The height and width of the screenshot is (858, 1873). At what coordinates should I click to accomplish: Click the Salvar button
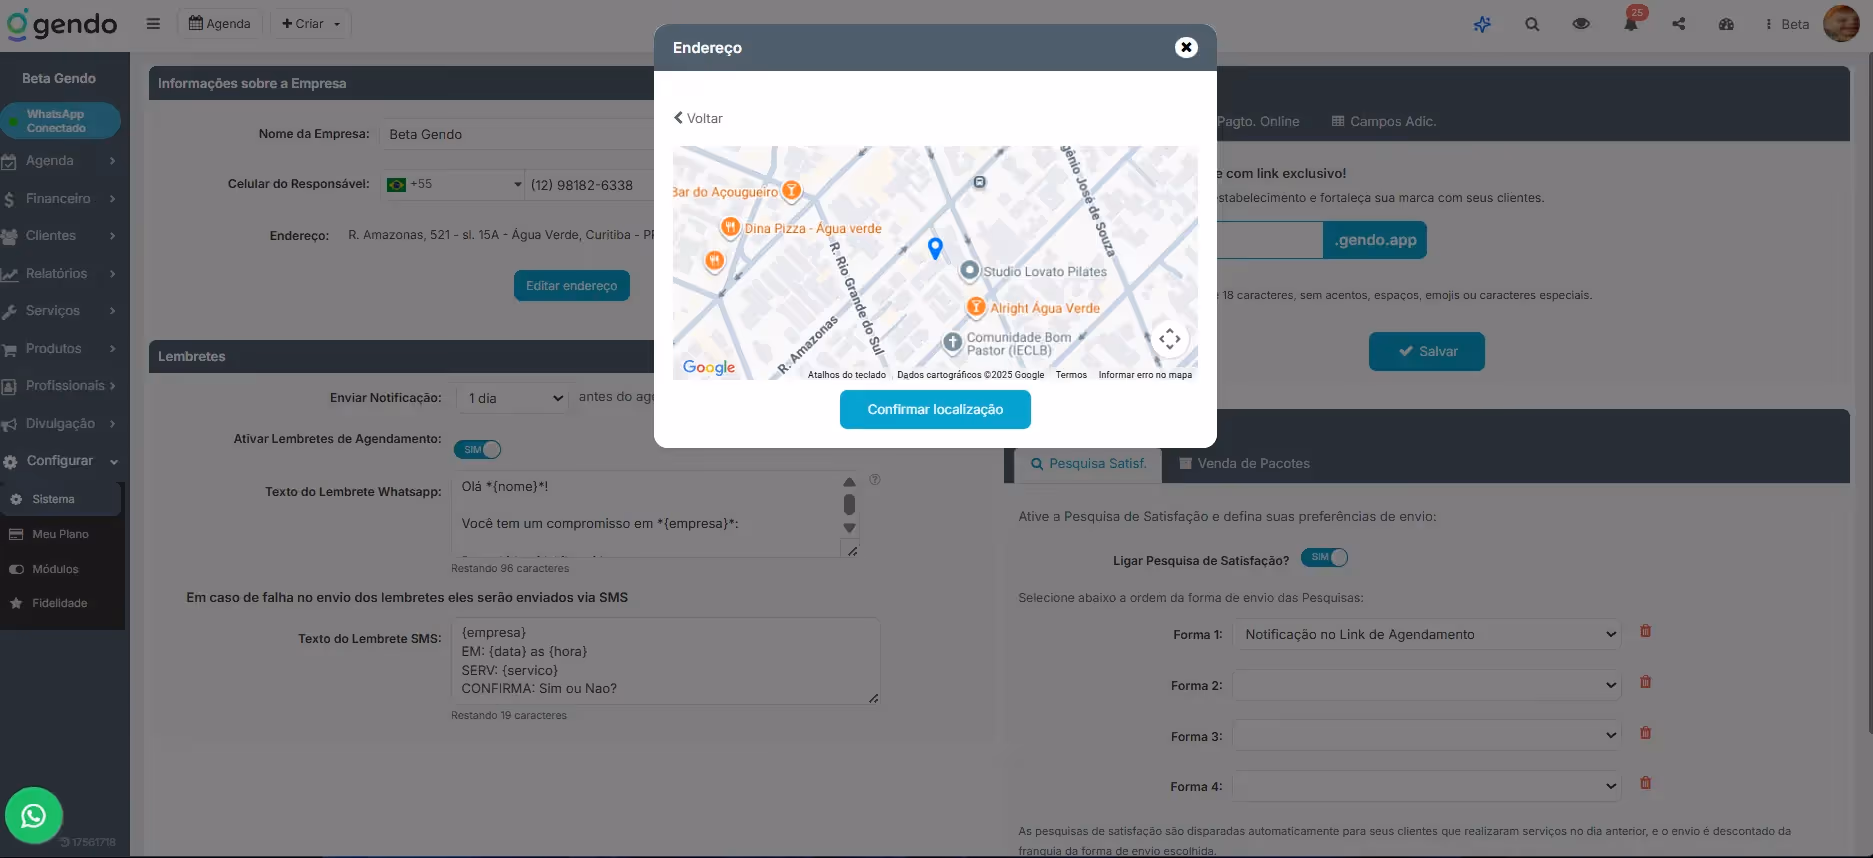(1427, 352)
